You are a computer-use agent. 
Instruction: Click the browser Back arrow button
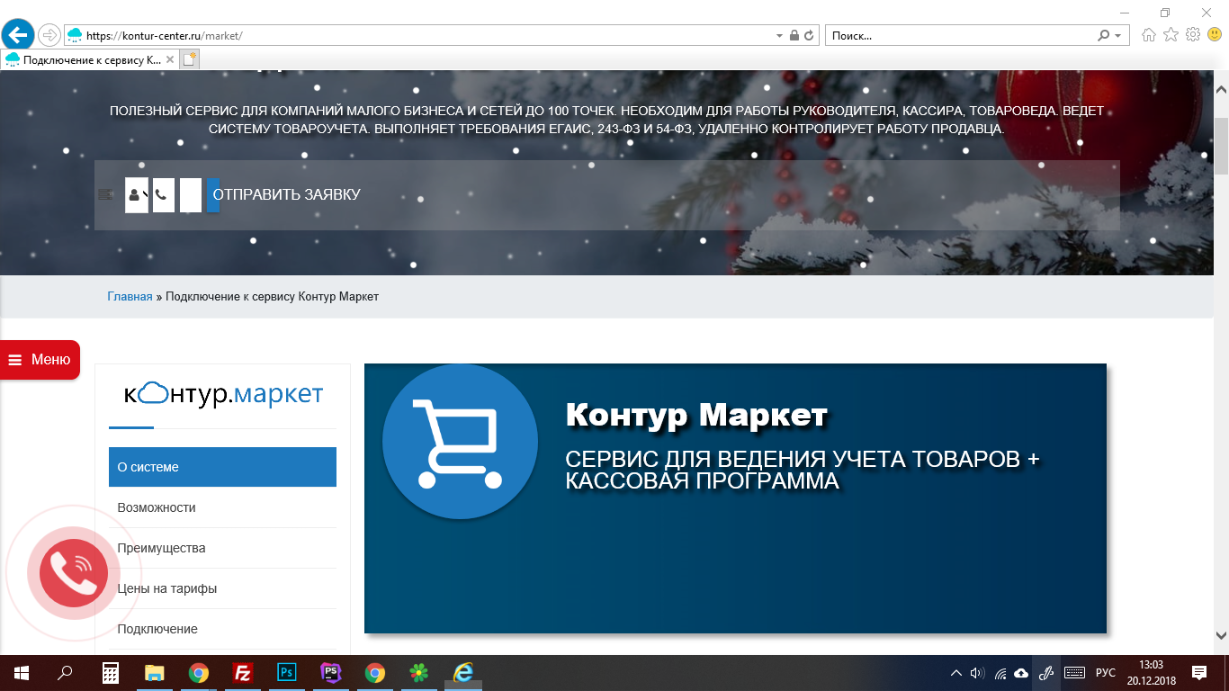(18, 35)
